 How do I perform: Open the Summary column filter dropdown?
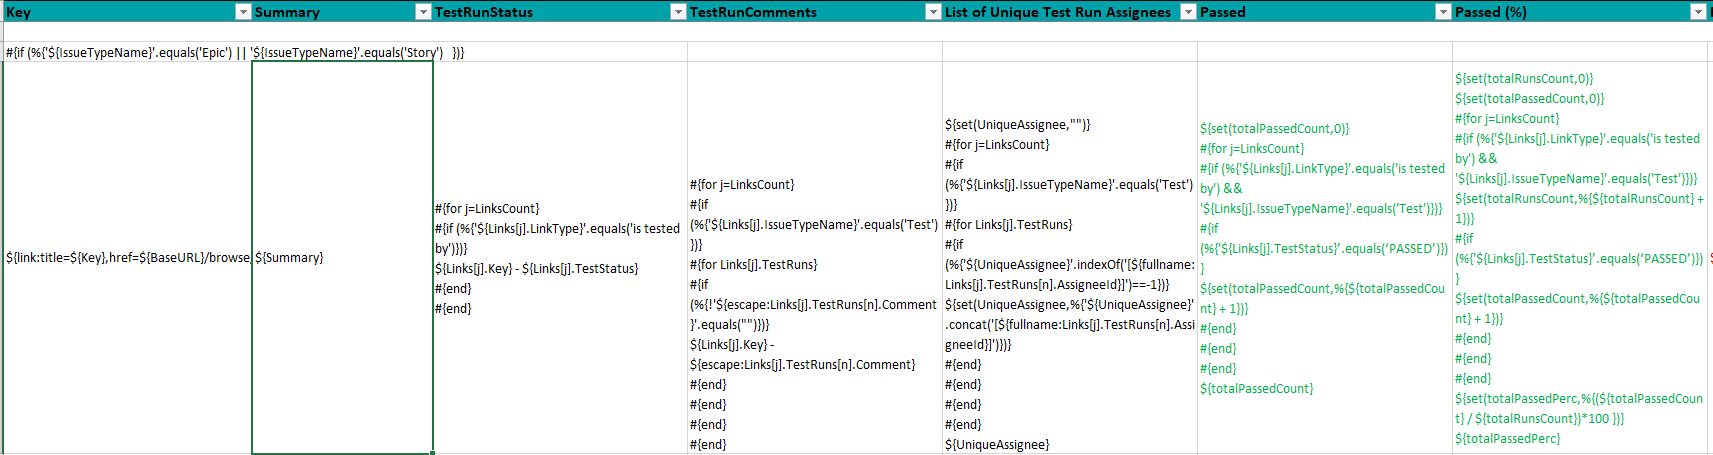click(x=423, y=12)
